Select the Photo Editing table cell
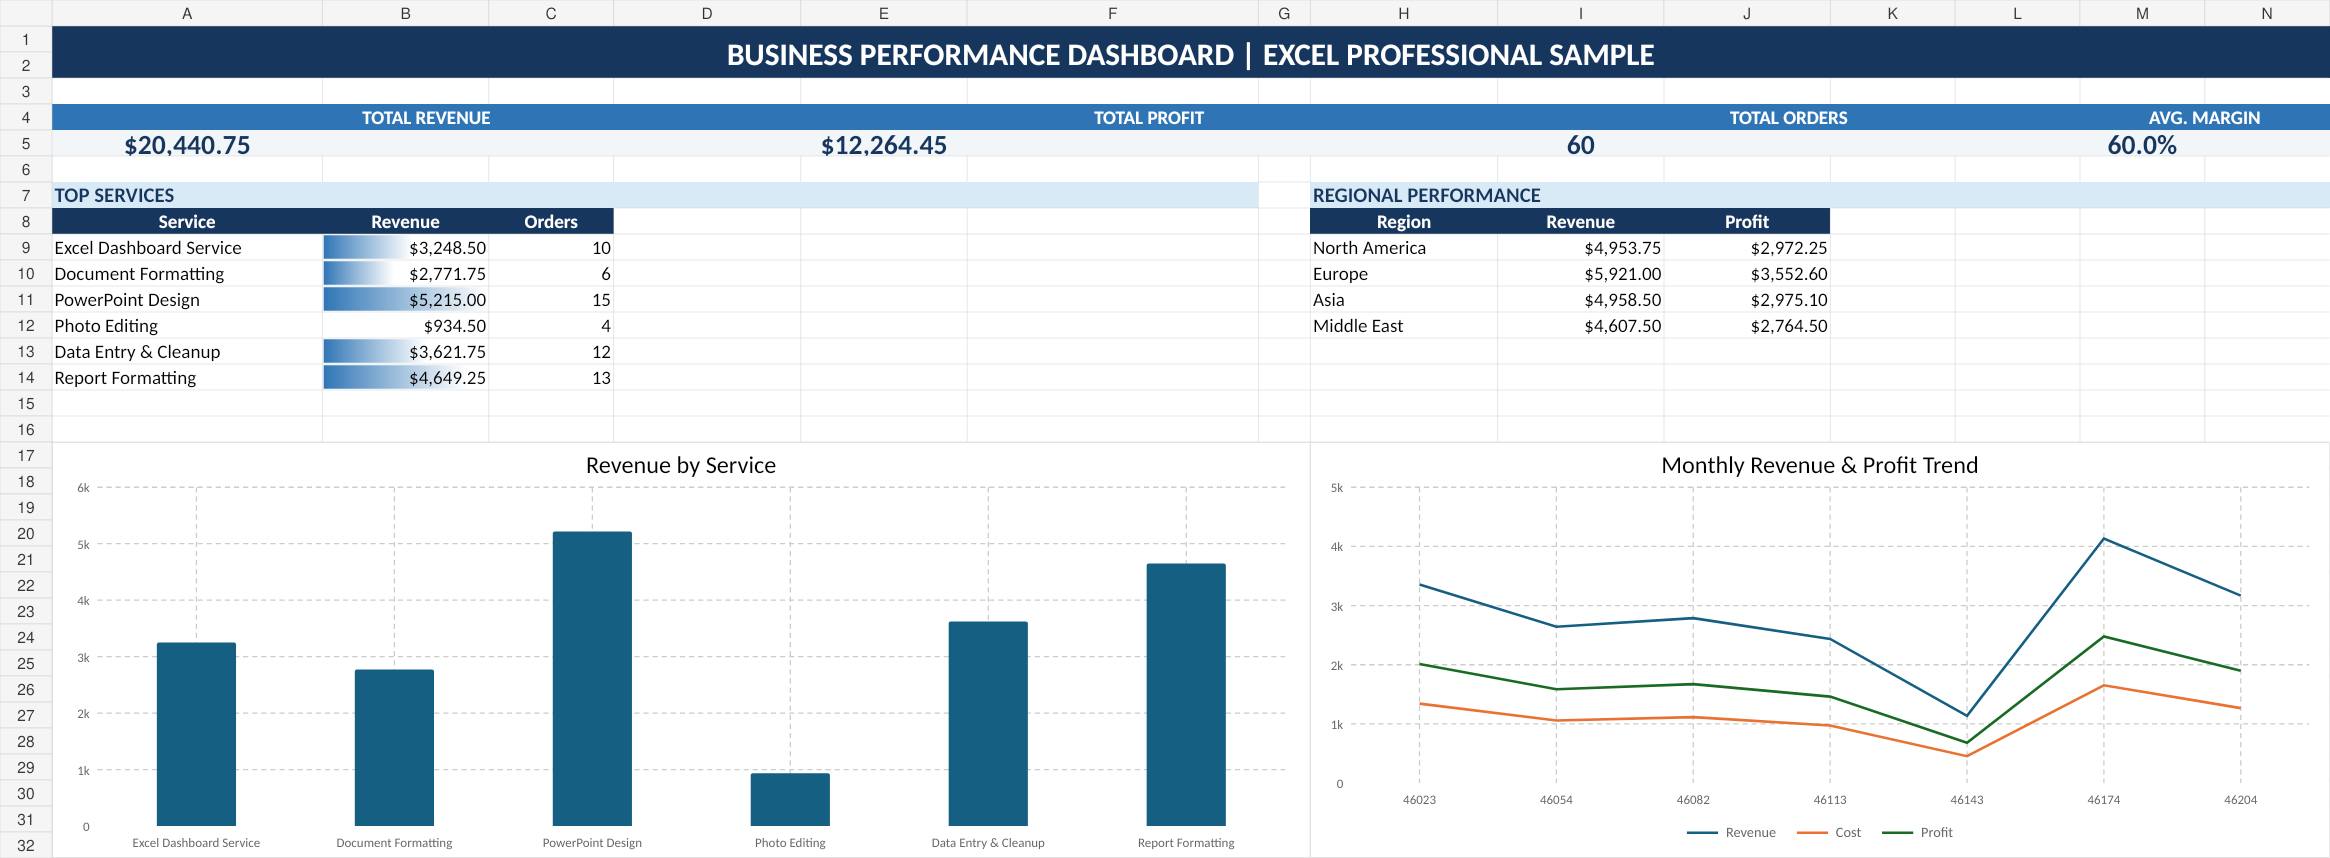 pos(187,326)
